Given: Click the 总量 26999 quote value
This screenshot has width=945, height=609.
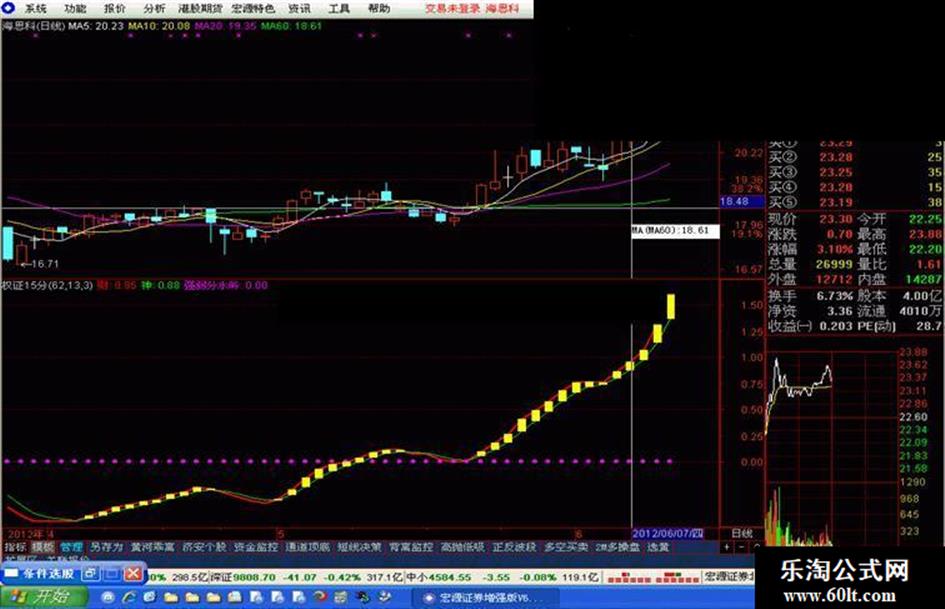Looking at the screenshot, I should point(834,264).
